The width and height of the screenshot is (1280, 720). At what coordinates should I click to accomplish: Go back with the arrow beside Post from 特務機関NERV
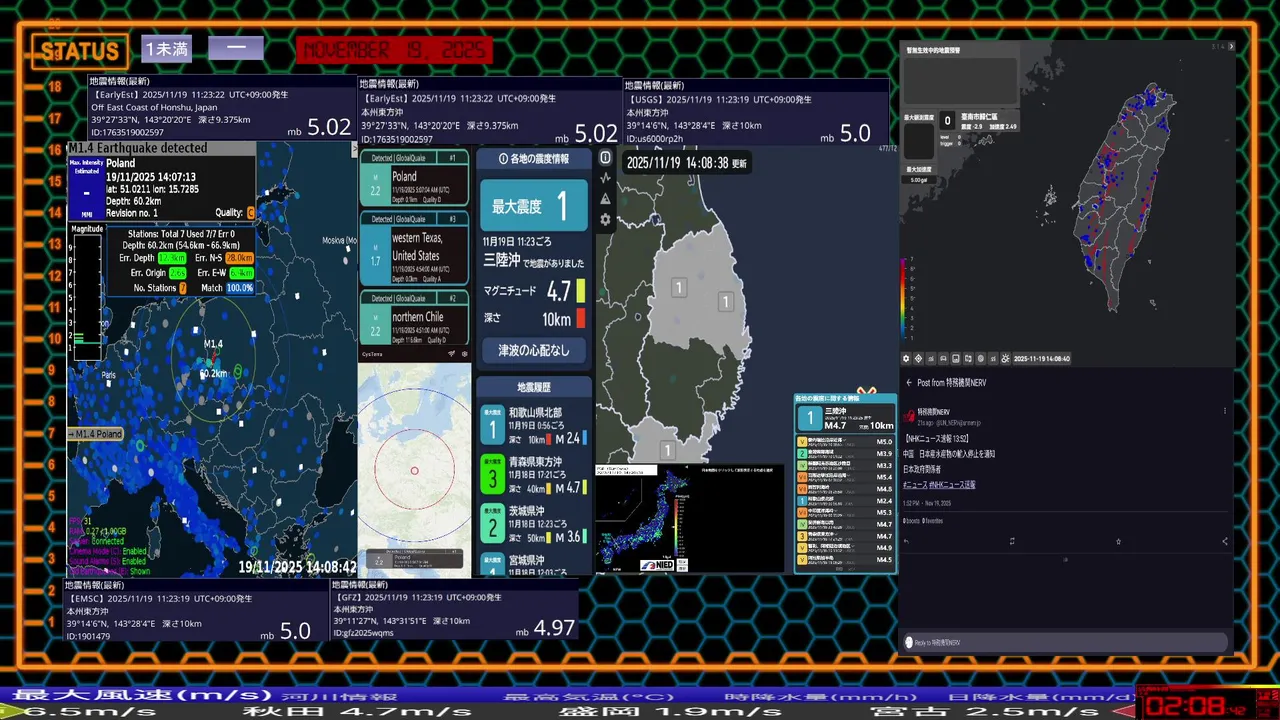click(909, 383)
